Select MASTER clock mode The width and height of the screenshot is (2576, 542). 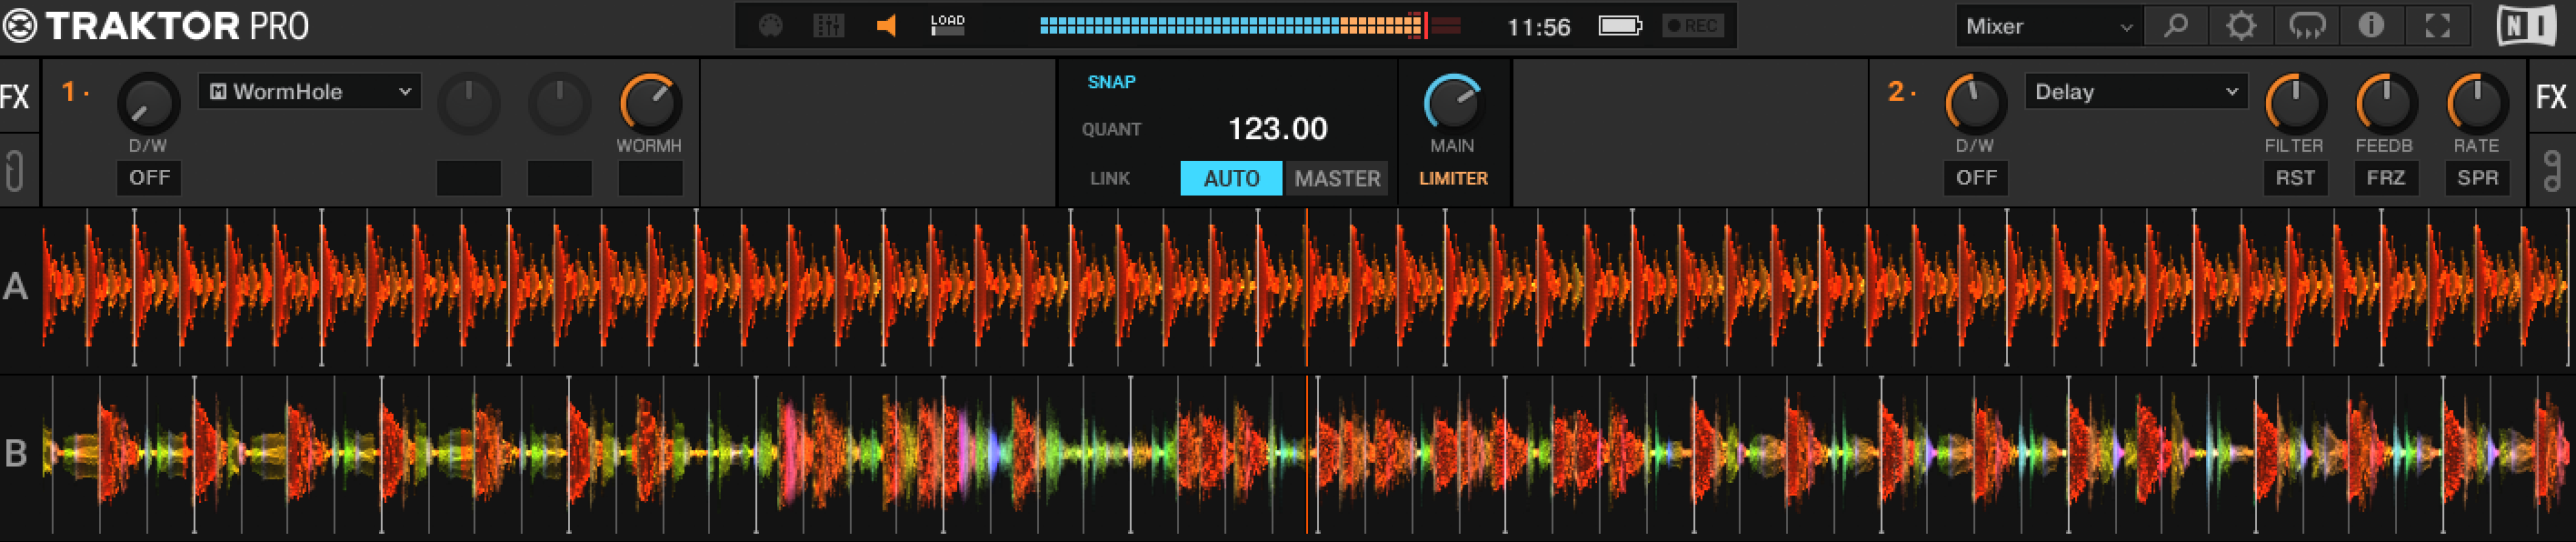tap(1337, 178)
